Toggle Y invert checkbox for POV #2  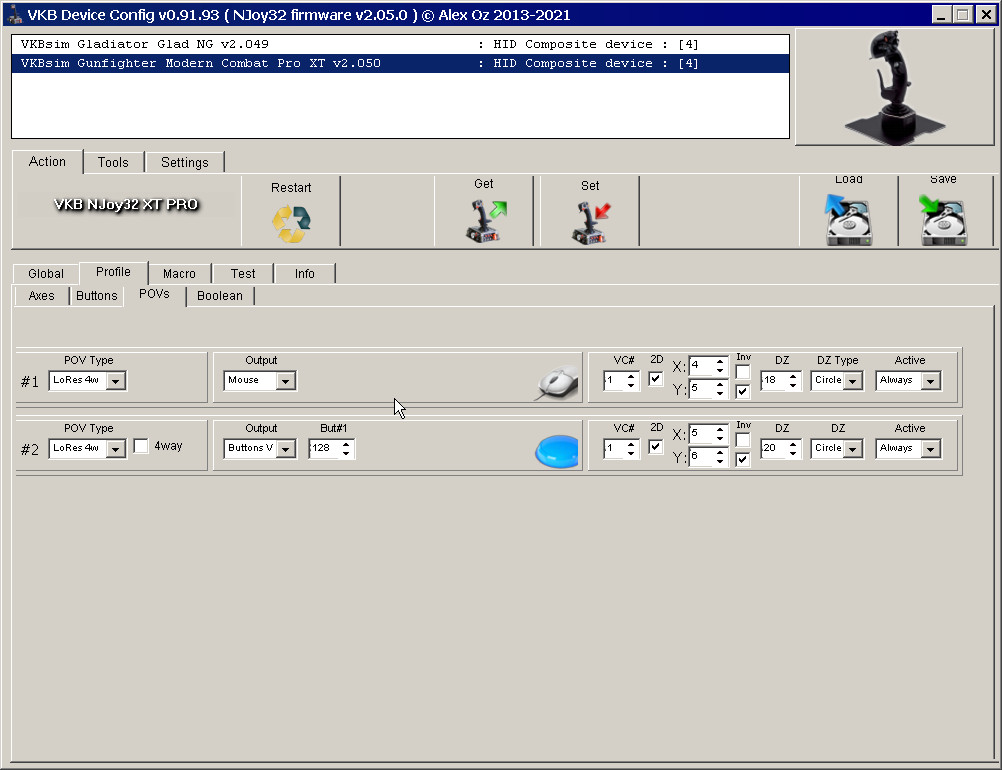(x=743, y=459)
